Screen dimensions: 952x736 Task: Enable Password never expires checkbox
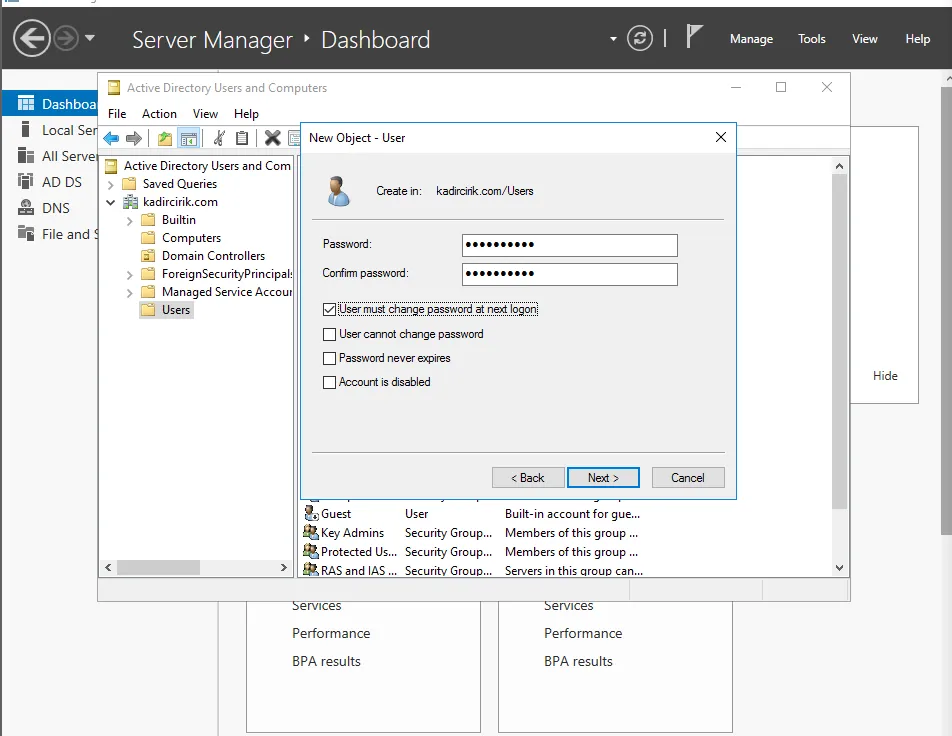coord(329,358)
